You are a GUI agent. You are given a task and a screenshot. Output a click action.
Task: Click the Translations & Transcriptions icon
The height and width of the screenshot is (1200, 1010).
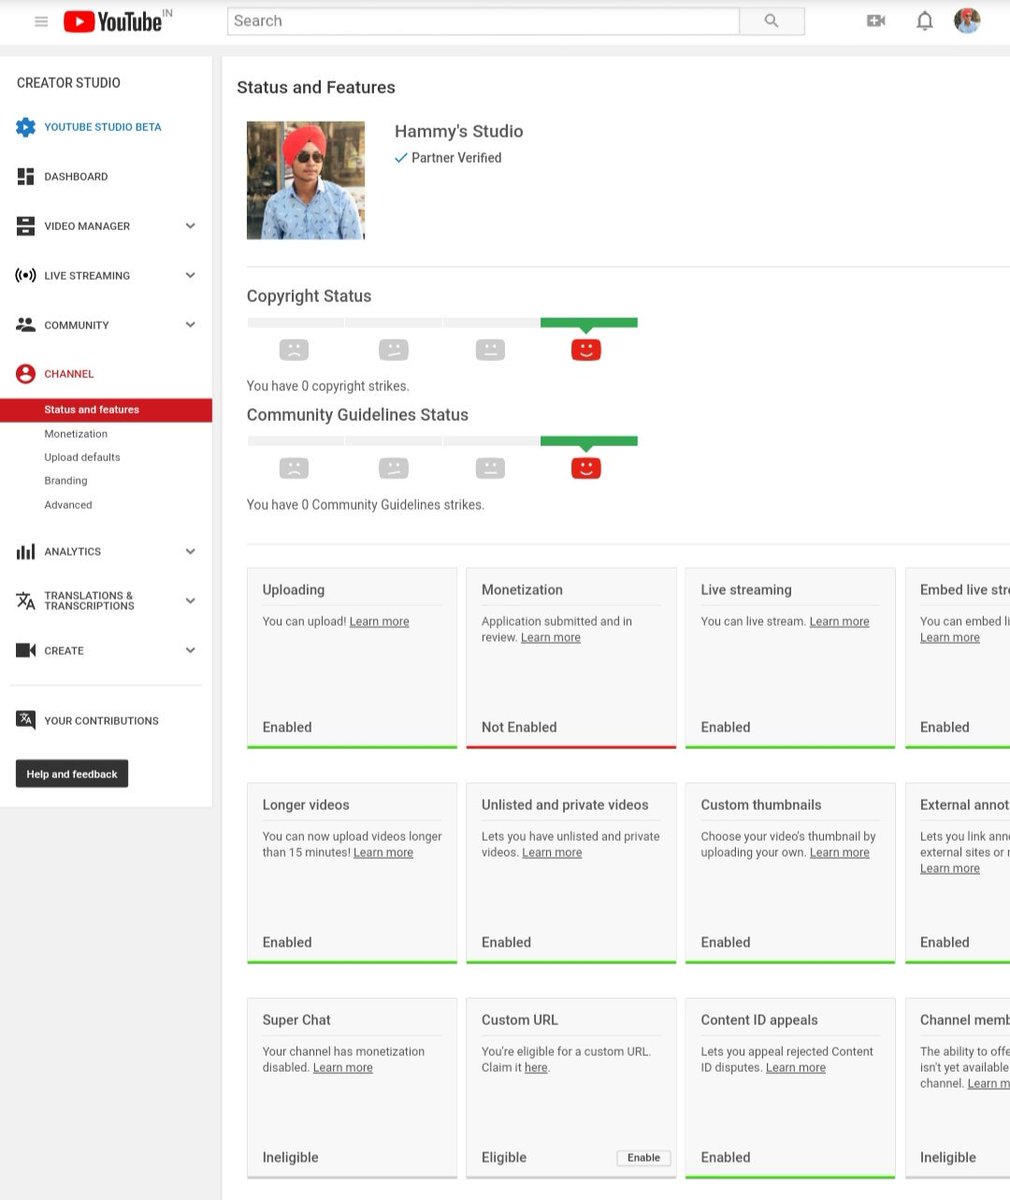[26, 601]
